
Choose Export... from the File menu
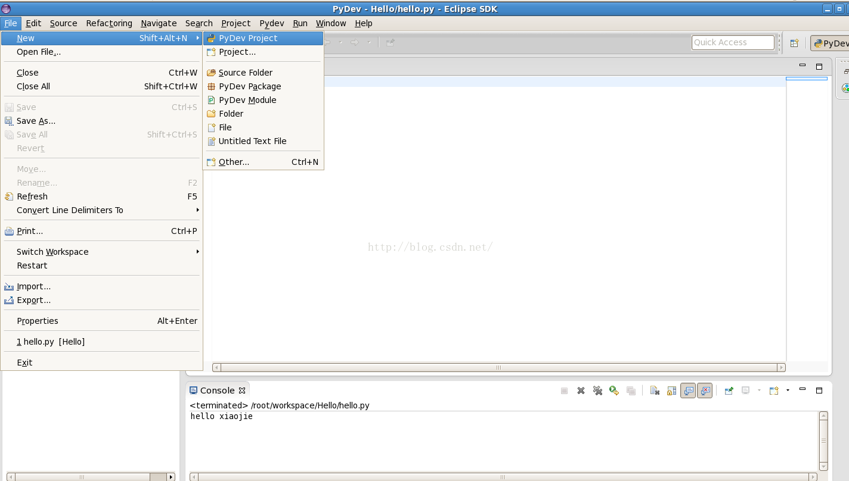pos(102,300)
